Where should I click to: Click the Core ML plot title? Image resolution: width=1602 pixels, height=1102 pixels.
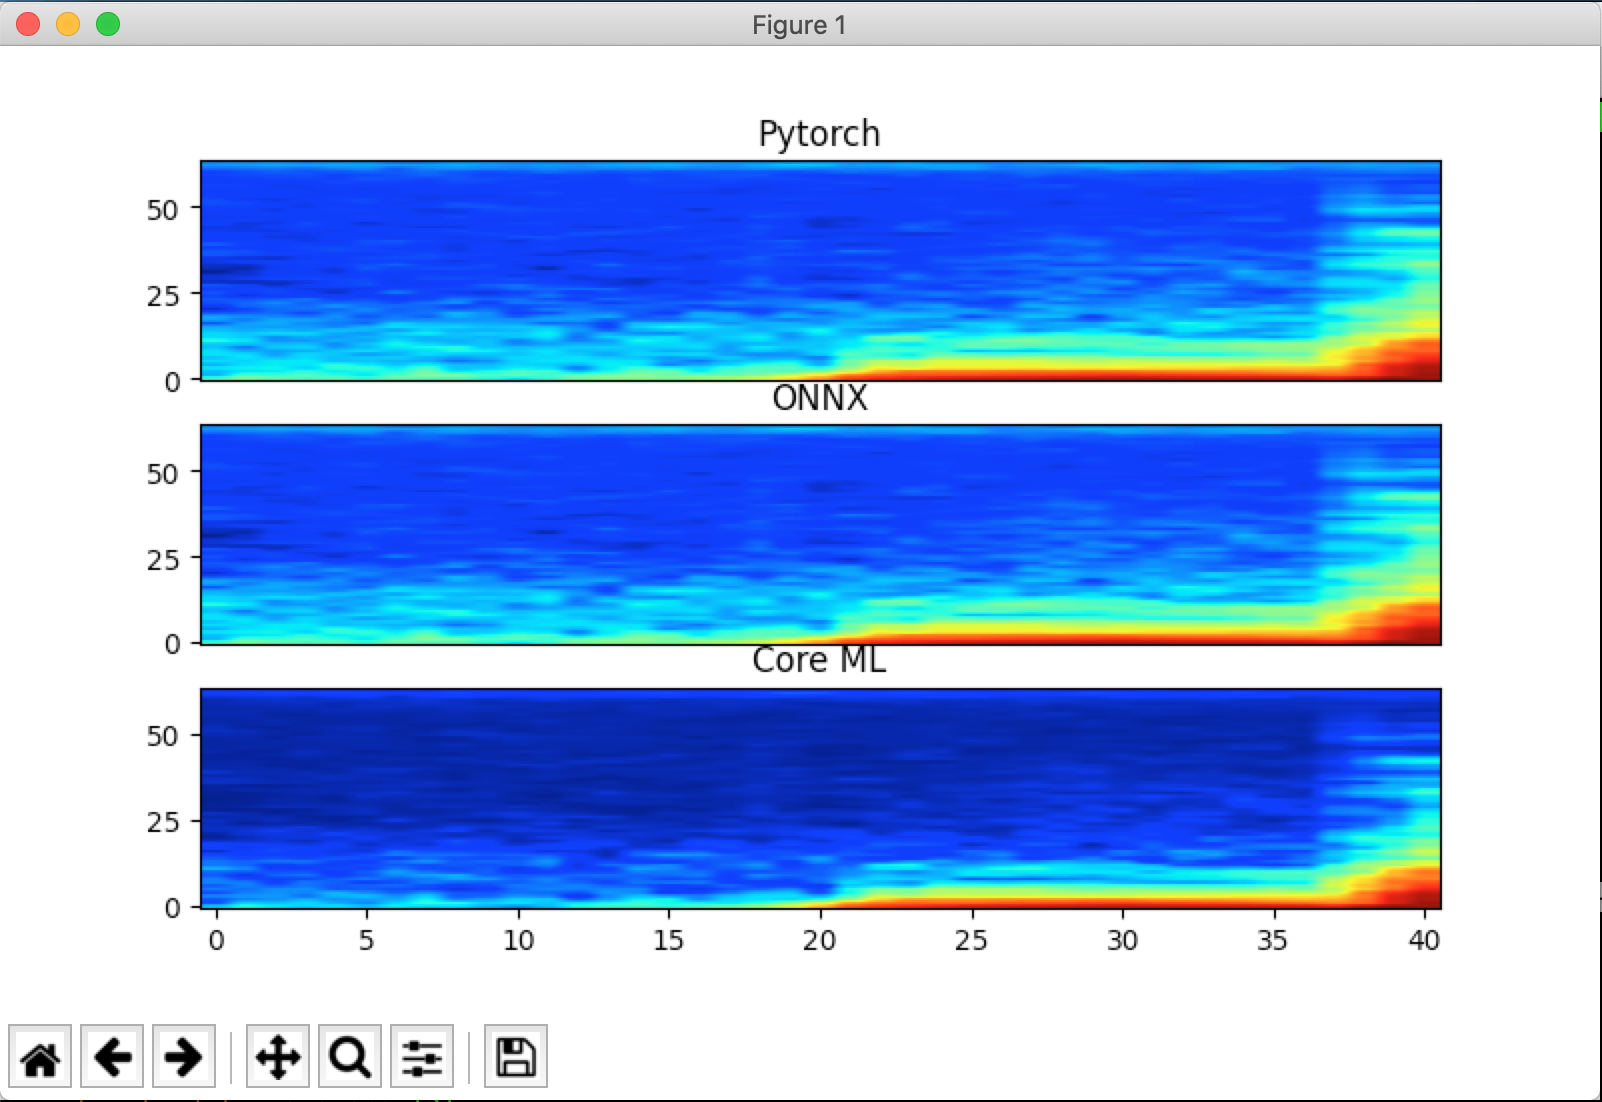[819, 660]
